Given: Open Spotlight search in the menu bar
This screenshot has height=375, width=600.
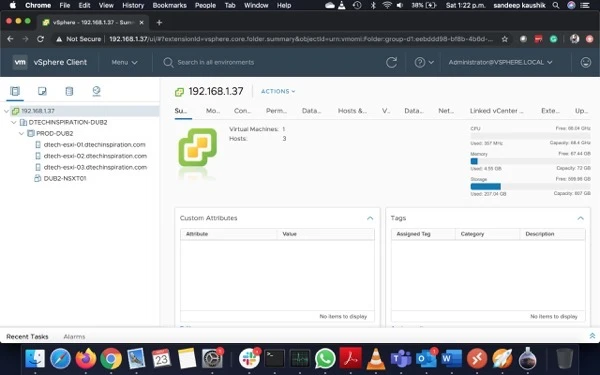Looking at the screenshot, I should coord(556,5).
